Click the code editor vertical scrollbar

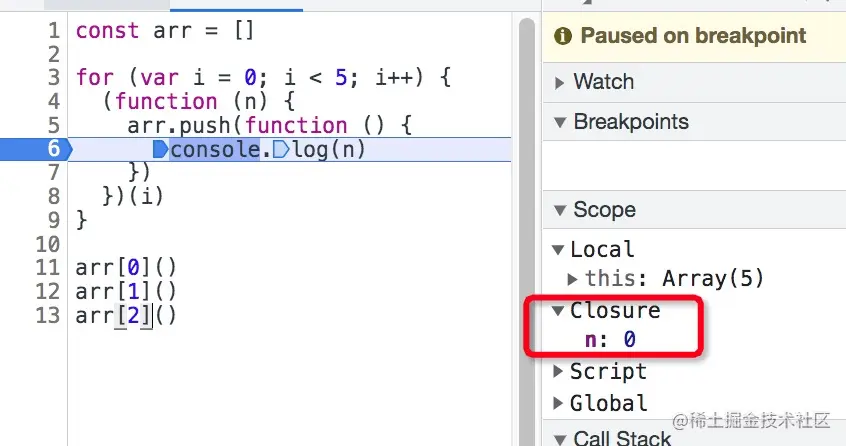click(527, 232)
